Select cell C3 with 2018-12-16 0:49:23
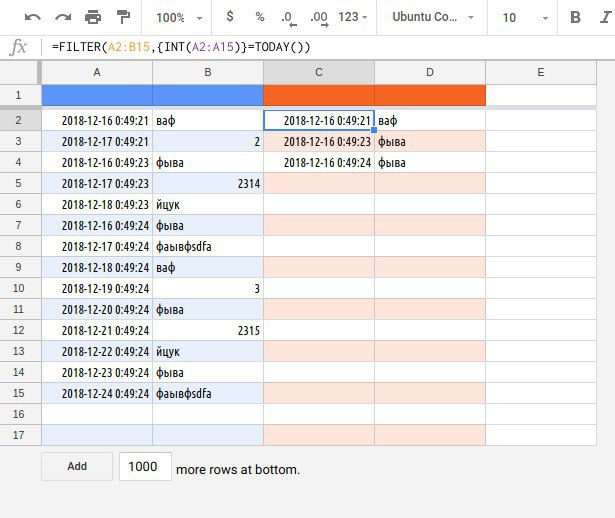The image size is (615, 518). (x=319, y=141)
